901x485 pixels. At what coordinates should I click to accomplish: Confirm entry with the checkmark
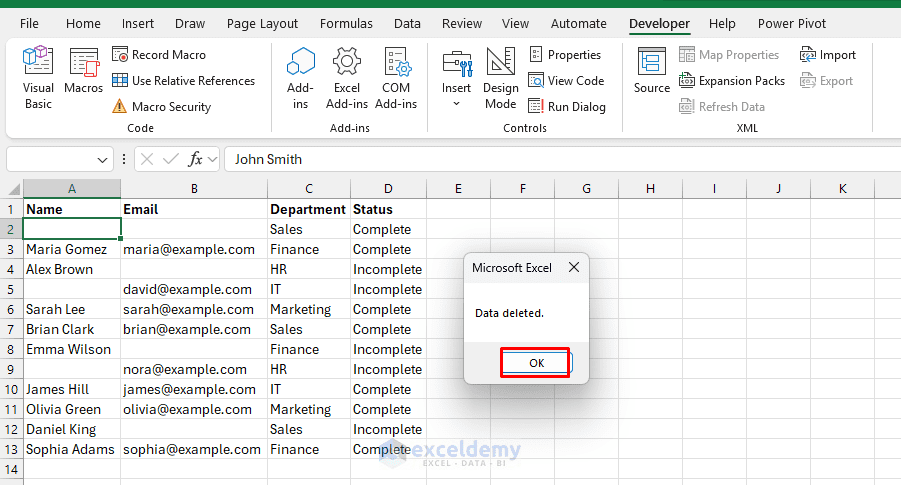click(171, 159)
